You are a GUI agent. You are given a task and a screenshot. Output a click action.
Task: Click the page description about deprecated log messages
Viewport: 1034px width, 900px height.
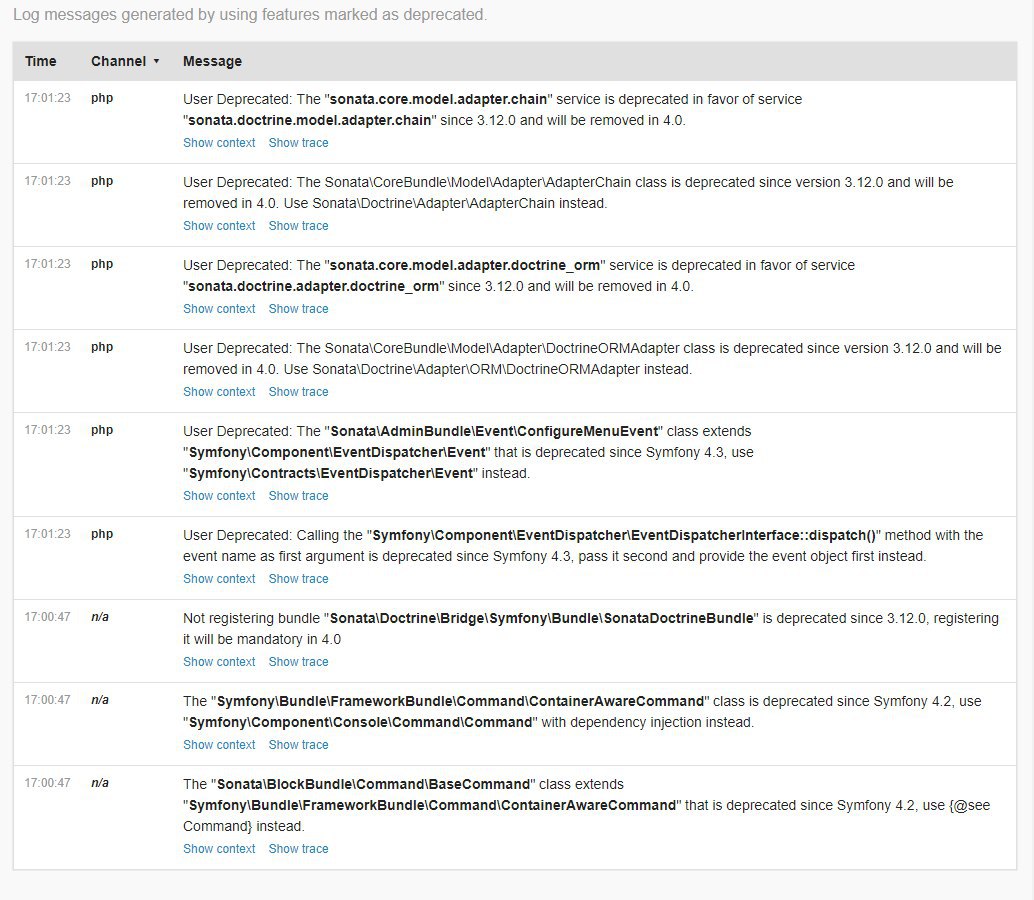coord(250,15)
